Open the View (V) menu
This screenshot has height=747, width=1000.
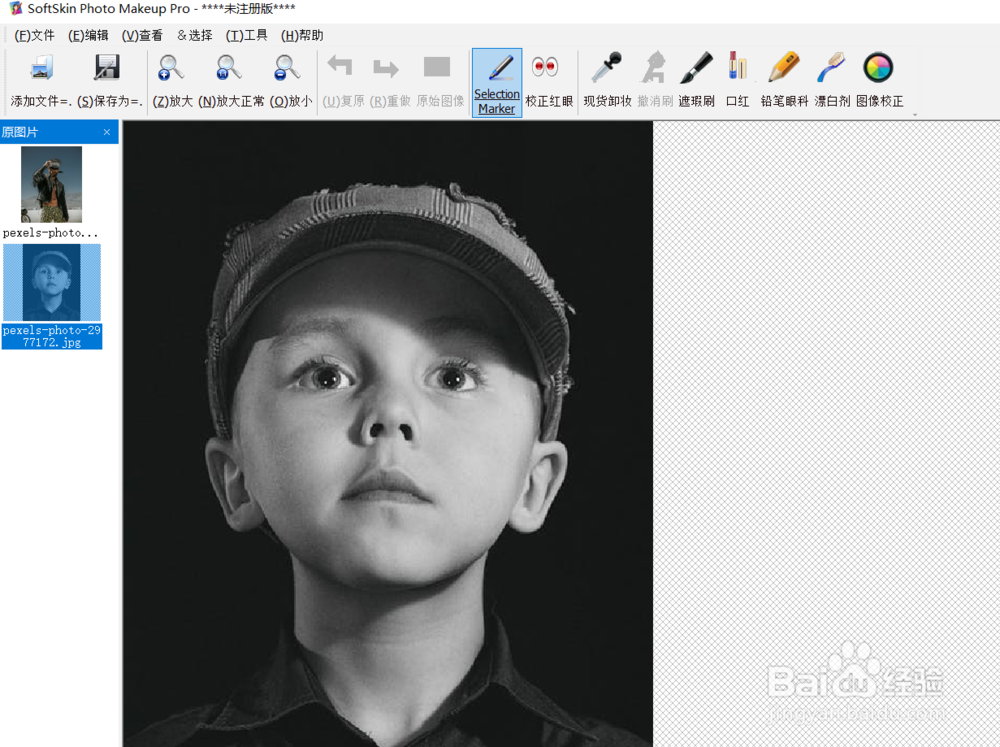142,36
